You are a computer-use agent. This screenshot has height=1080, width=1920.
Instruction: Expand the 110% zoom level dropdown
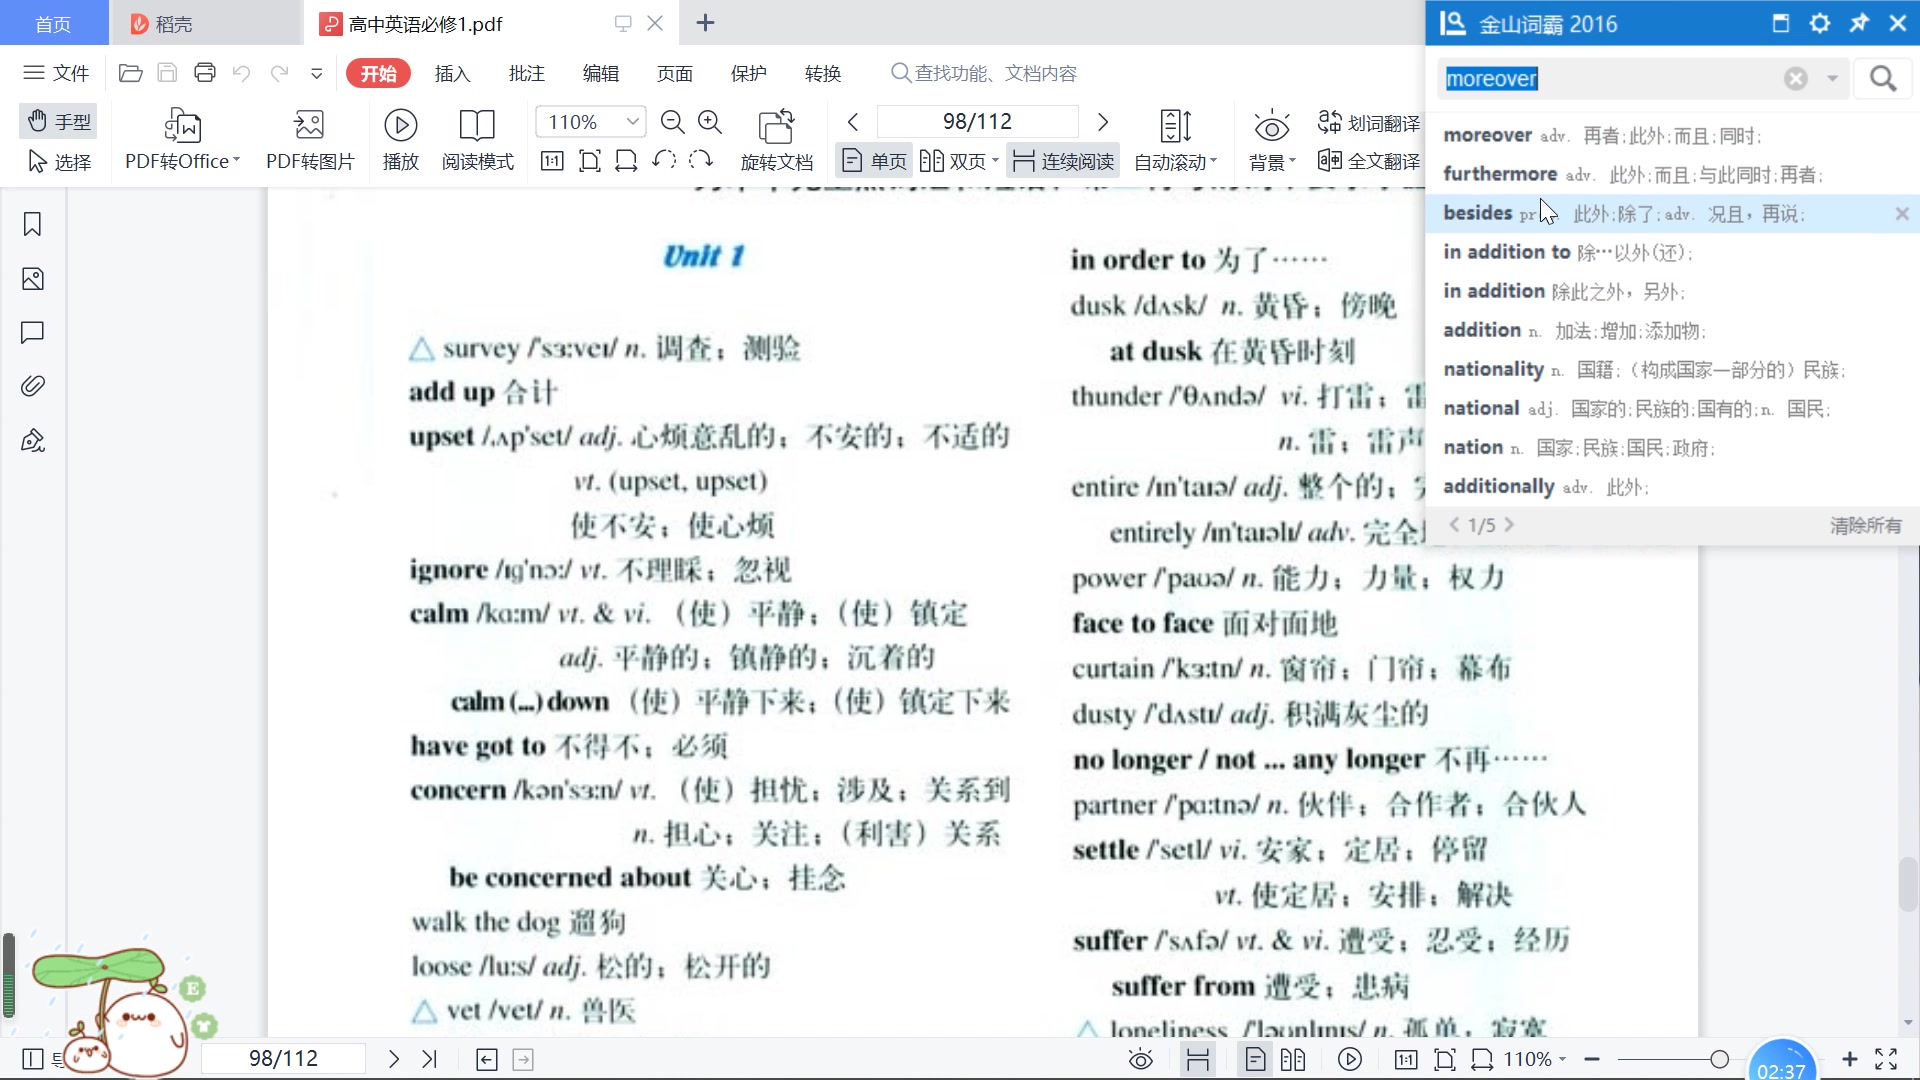632,122
